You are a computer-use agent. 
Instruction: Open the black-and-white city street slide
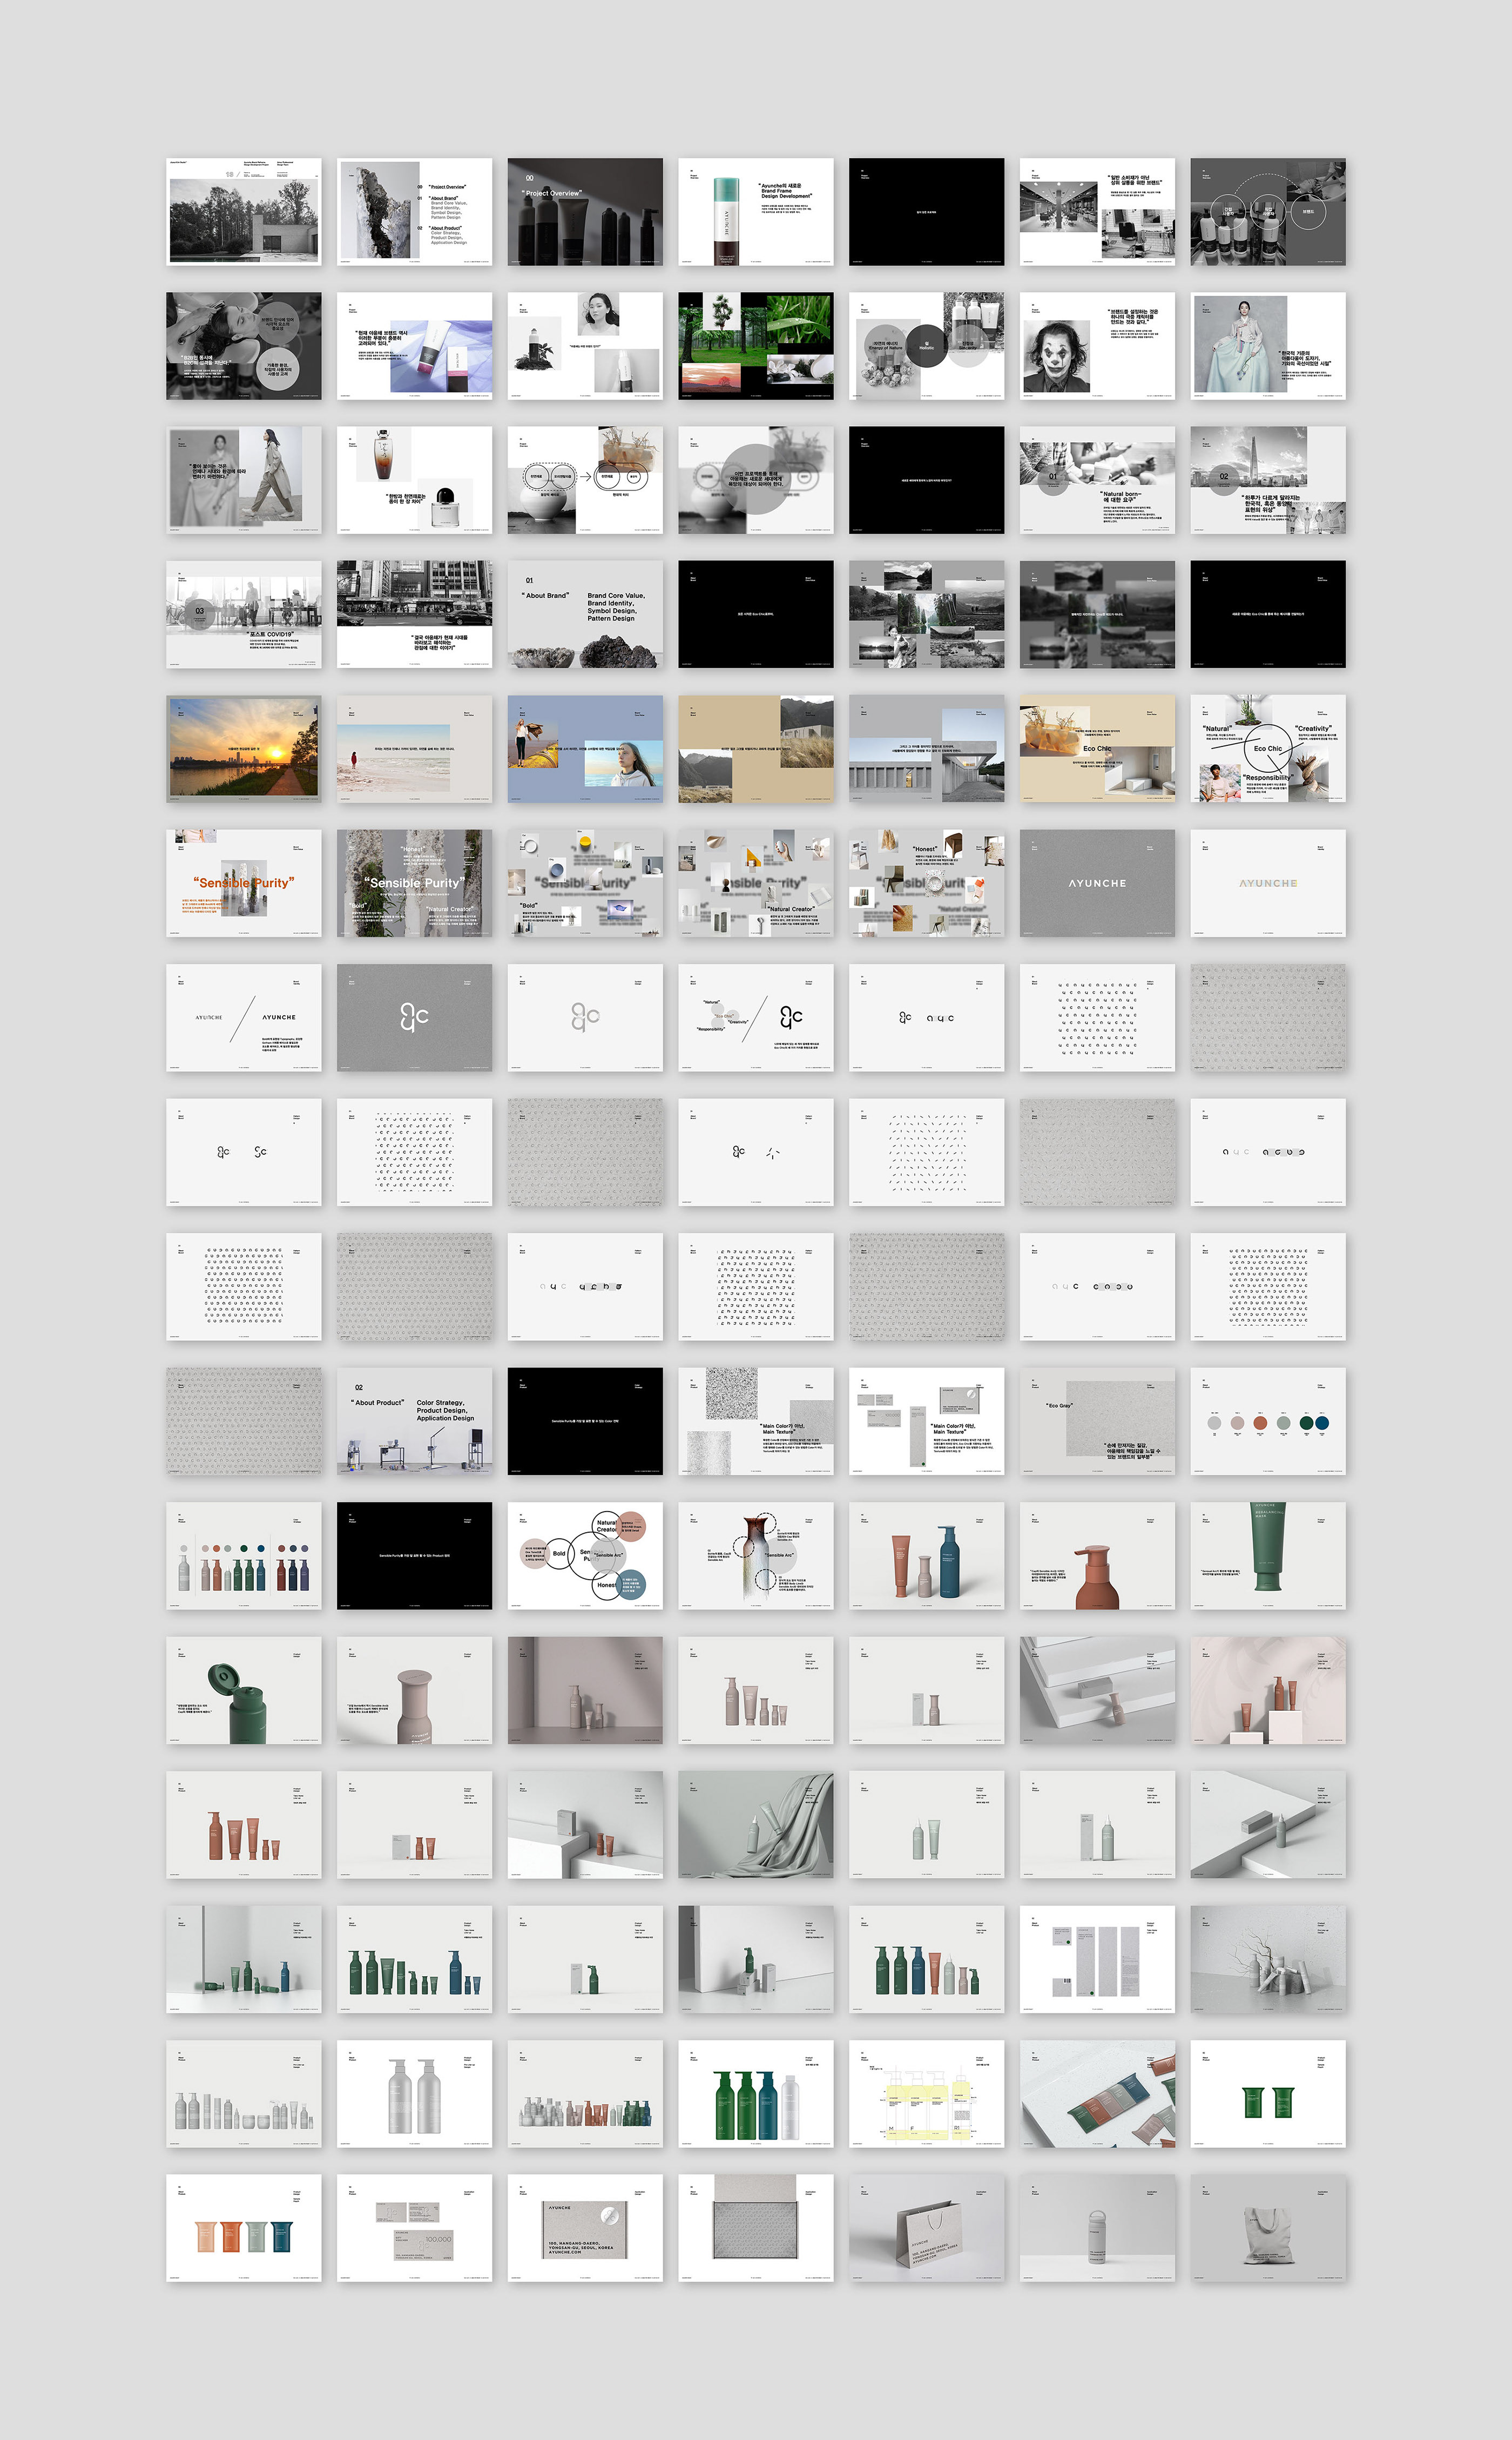[414, 614]
